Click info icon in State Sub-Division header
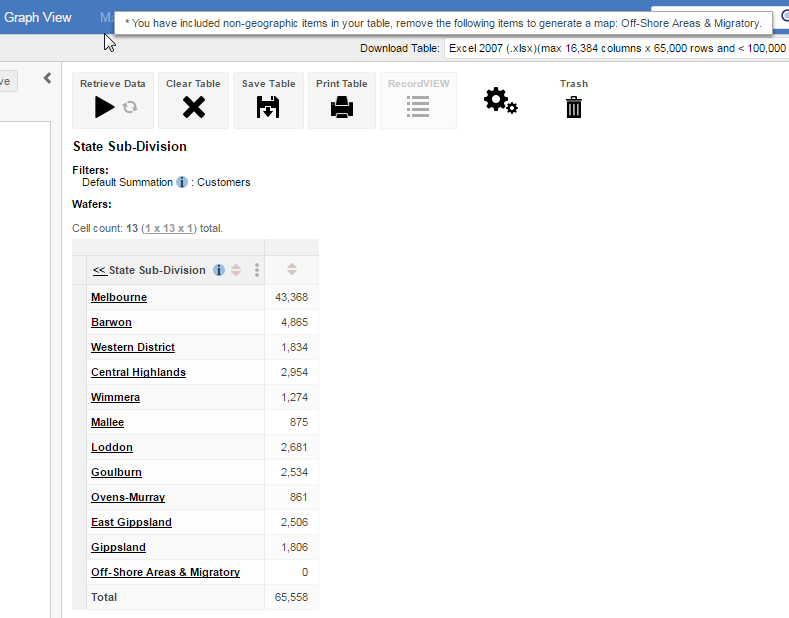The height and width of the screenshot is (618, 789). click(219, 270)
